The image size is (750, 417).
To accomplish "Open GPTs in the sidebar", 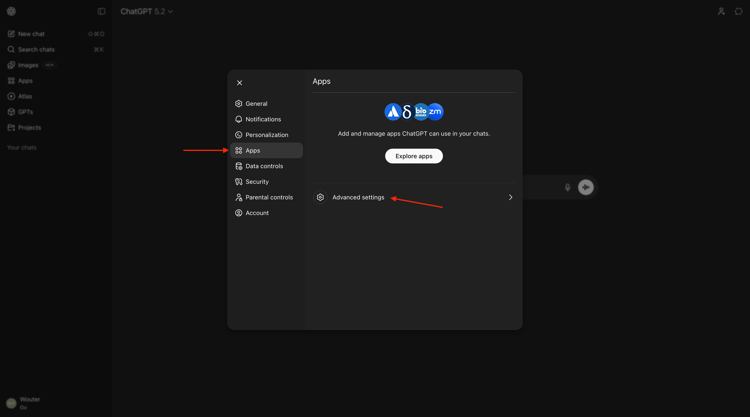I will pos(55,112).
